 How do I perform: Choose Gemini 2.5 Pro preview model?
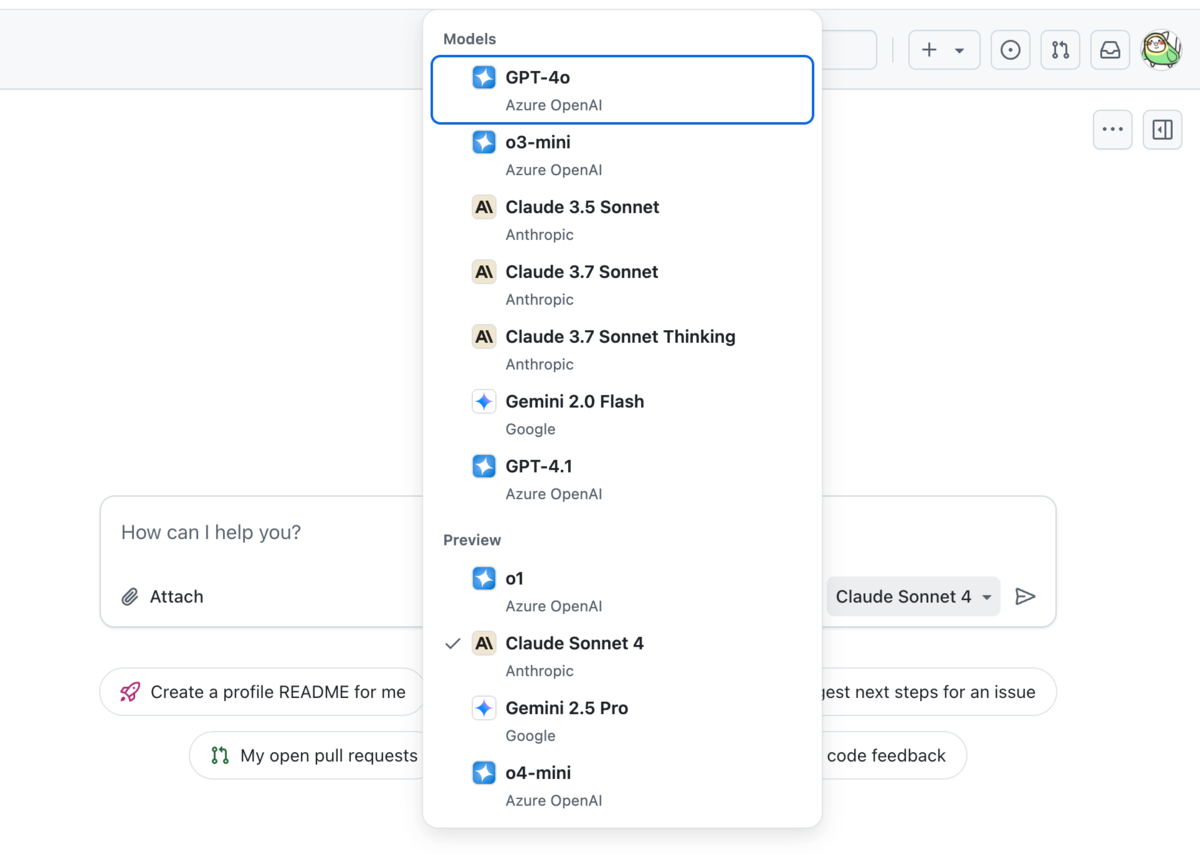[622, 721]
